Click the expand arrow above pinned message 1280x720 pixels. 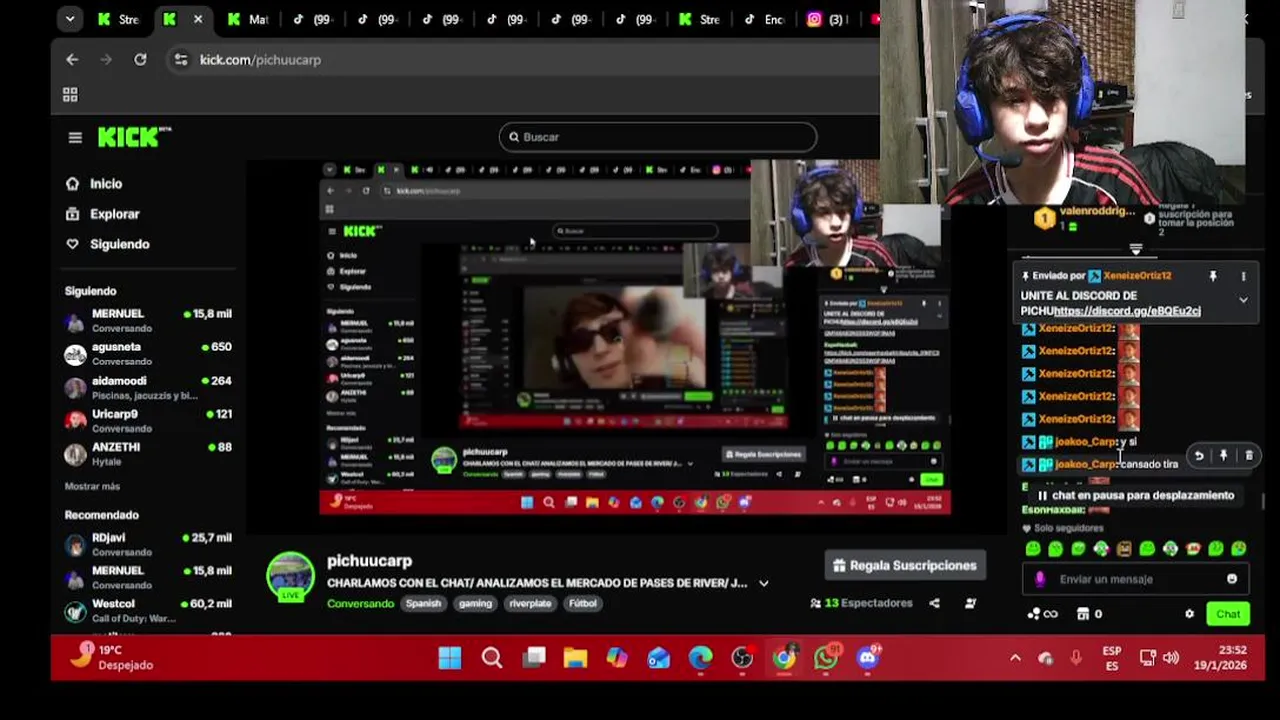[1135, 249]
